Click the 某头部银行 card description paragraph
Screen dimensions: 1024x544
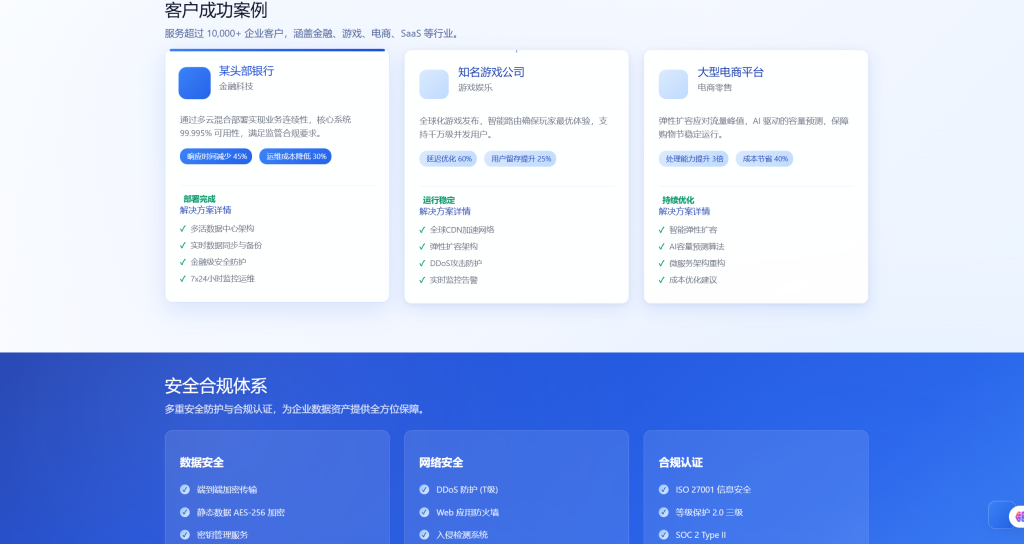(266, 127)
